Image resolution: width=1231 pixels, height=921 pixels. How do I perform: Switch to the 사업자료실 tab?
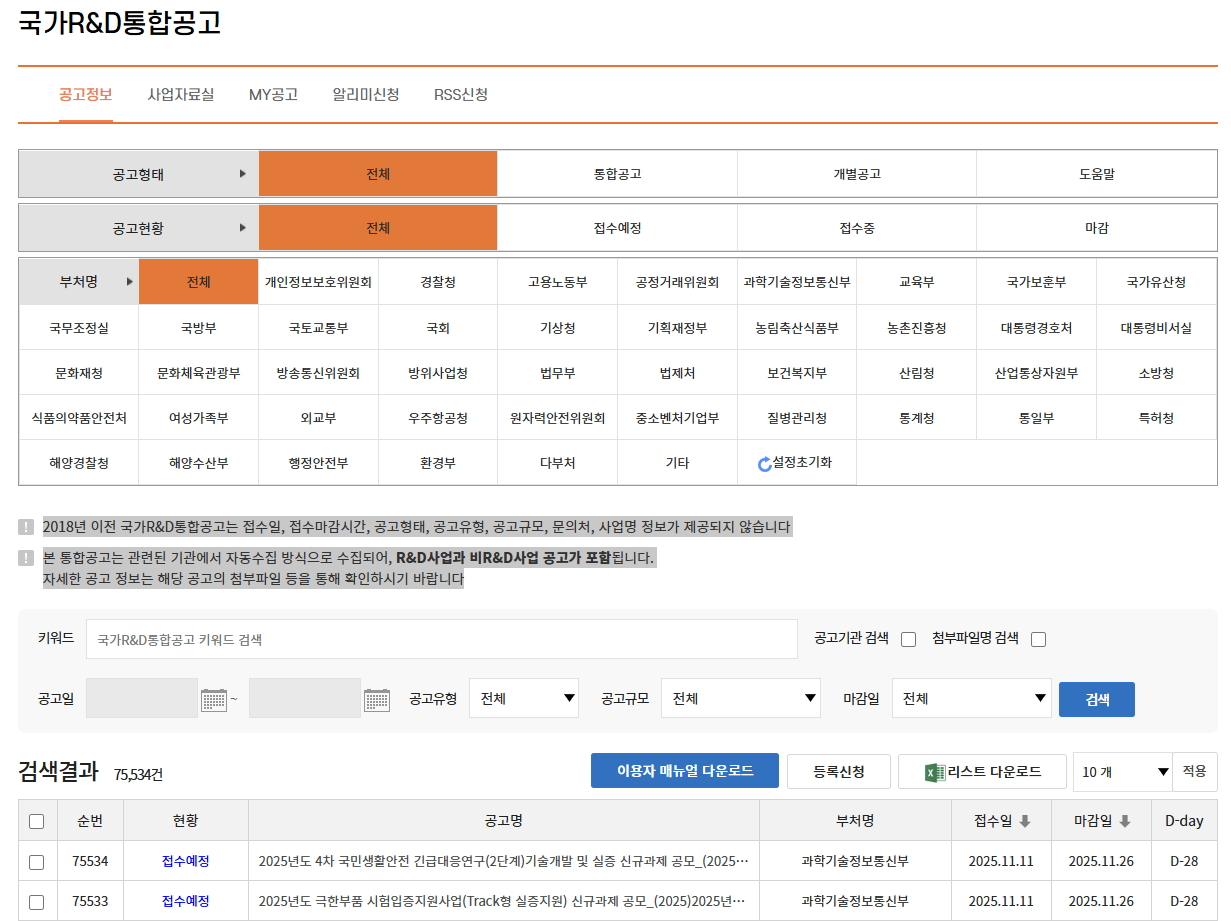pyautogui.click(x=181, y=94)
